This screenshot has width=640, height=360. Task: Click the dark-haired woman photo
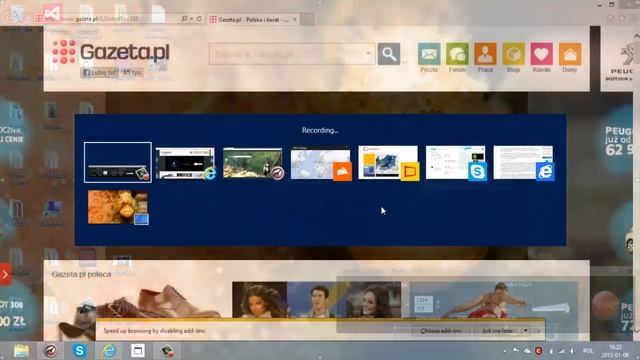tap(260, 300)
